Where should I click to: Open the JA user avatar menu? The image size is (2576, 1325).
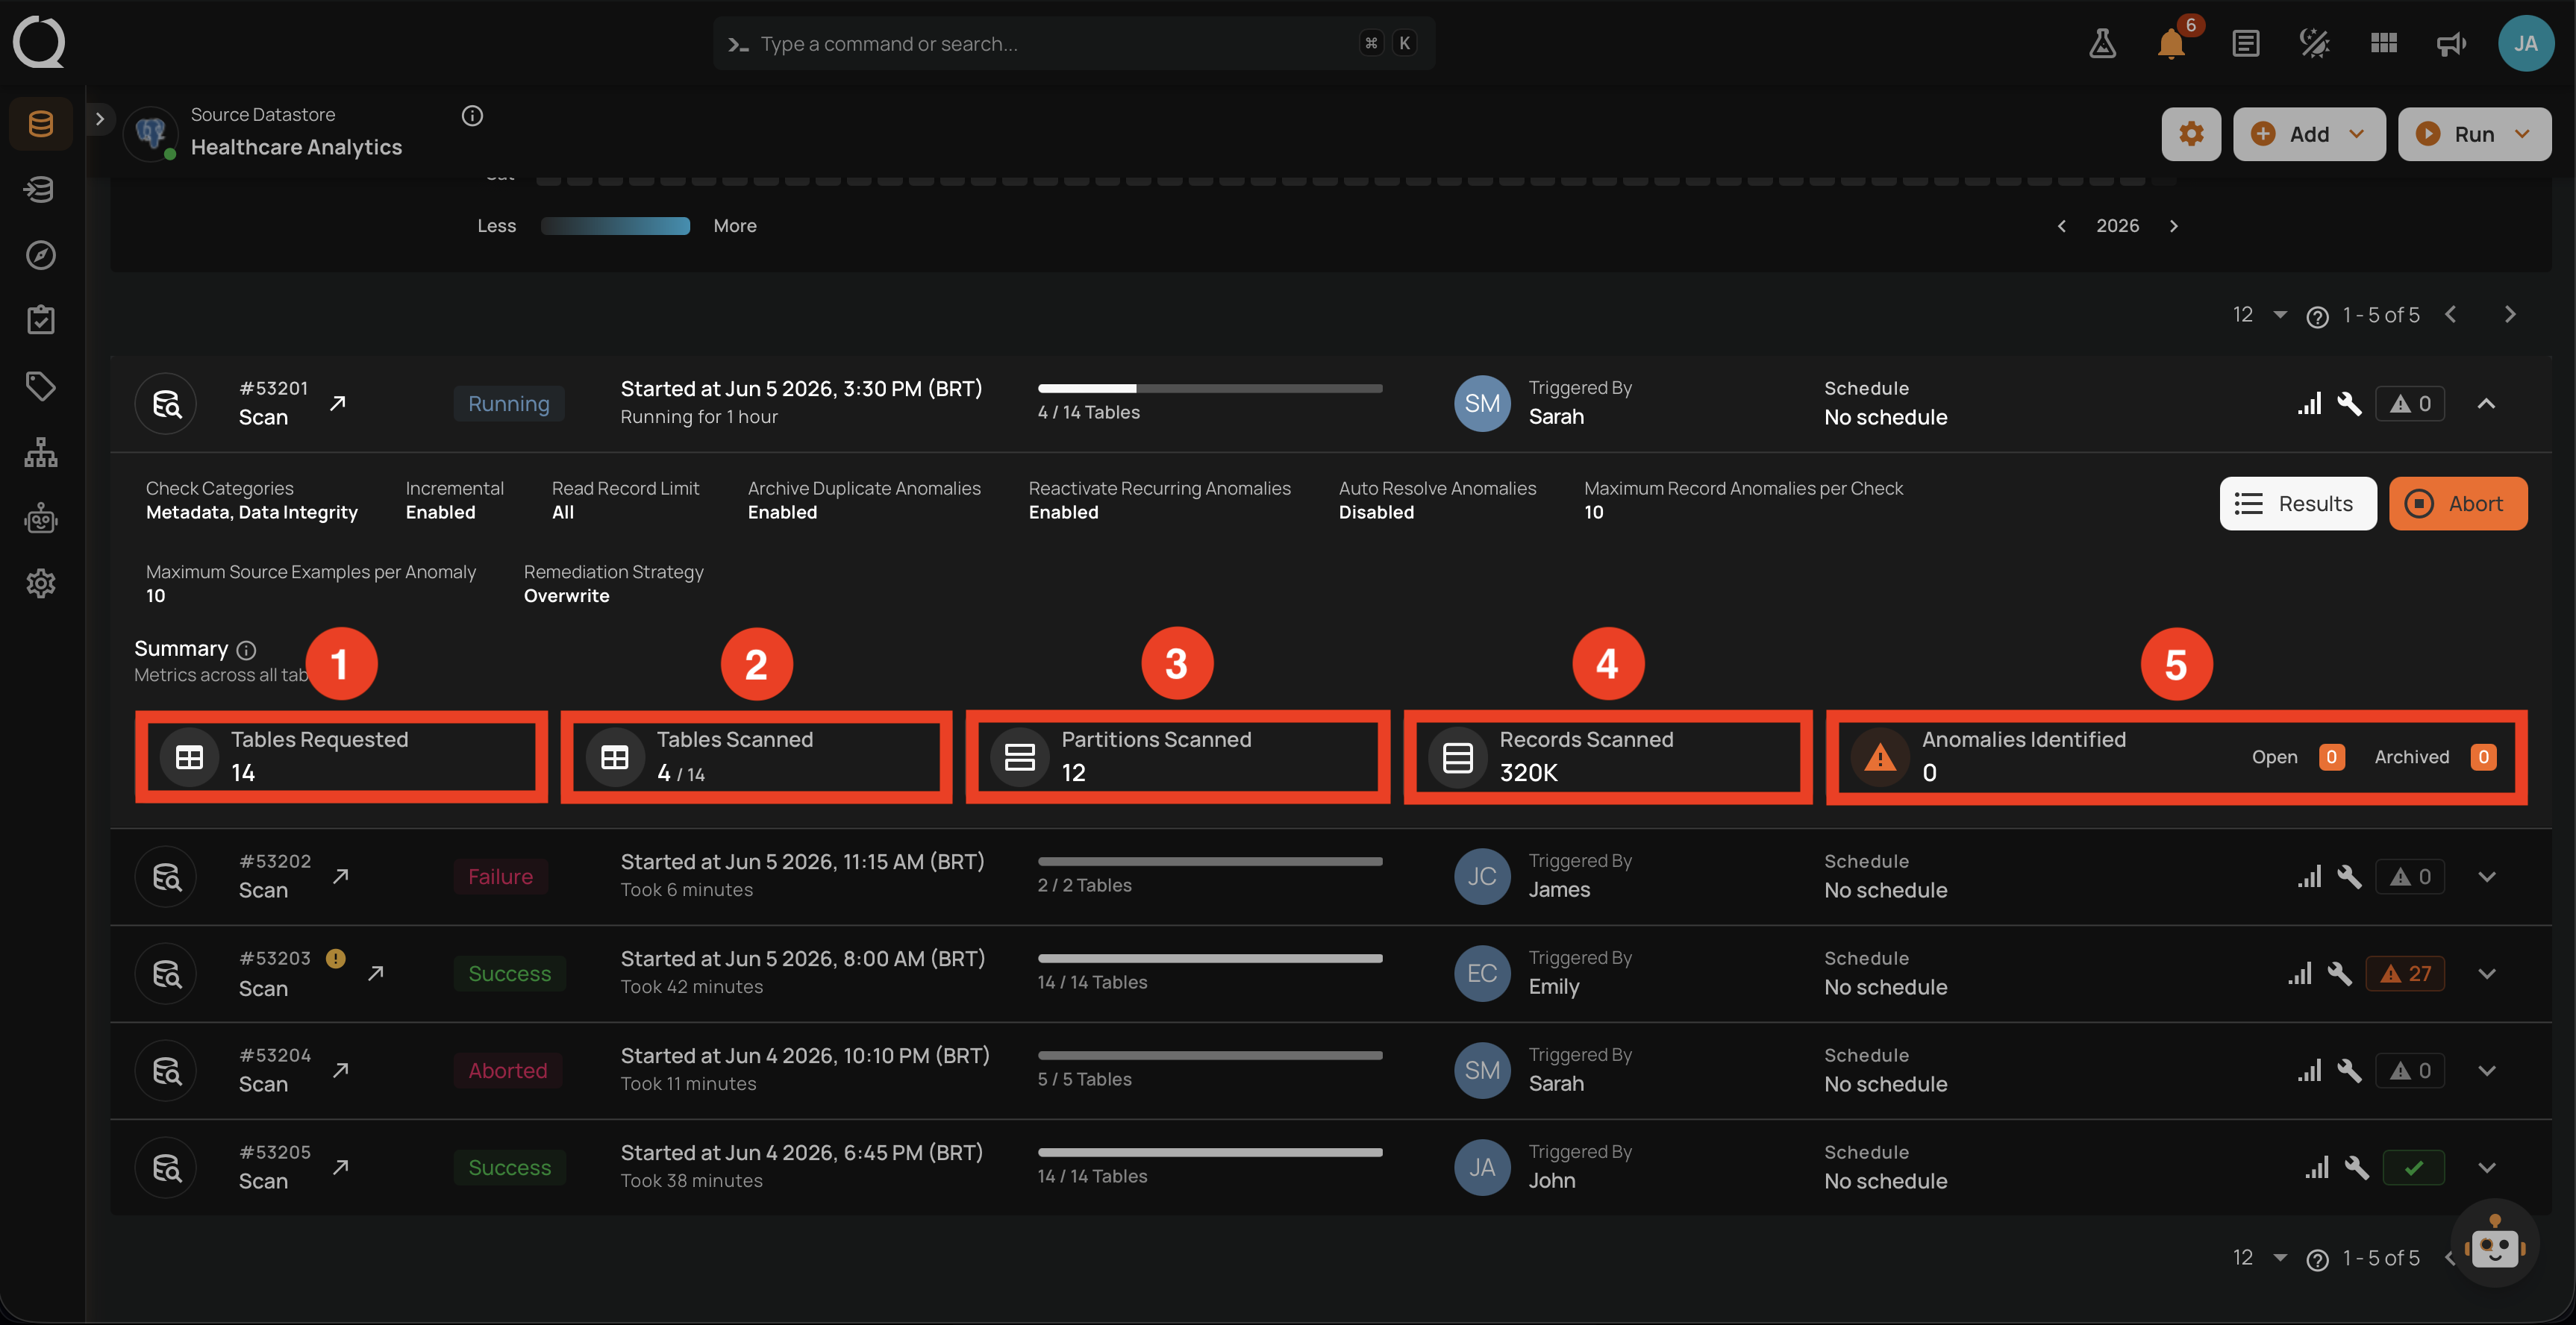pos(2526,43)
